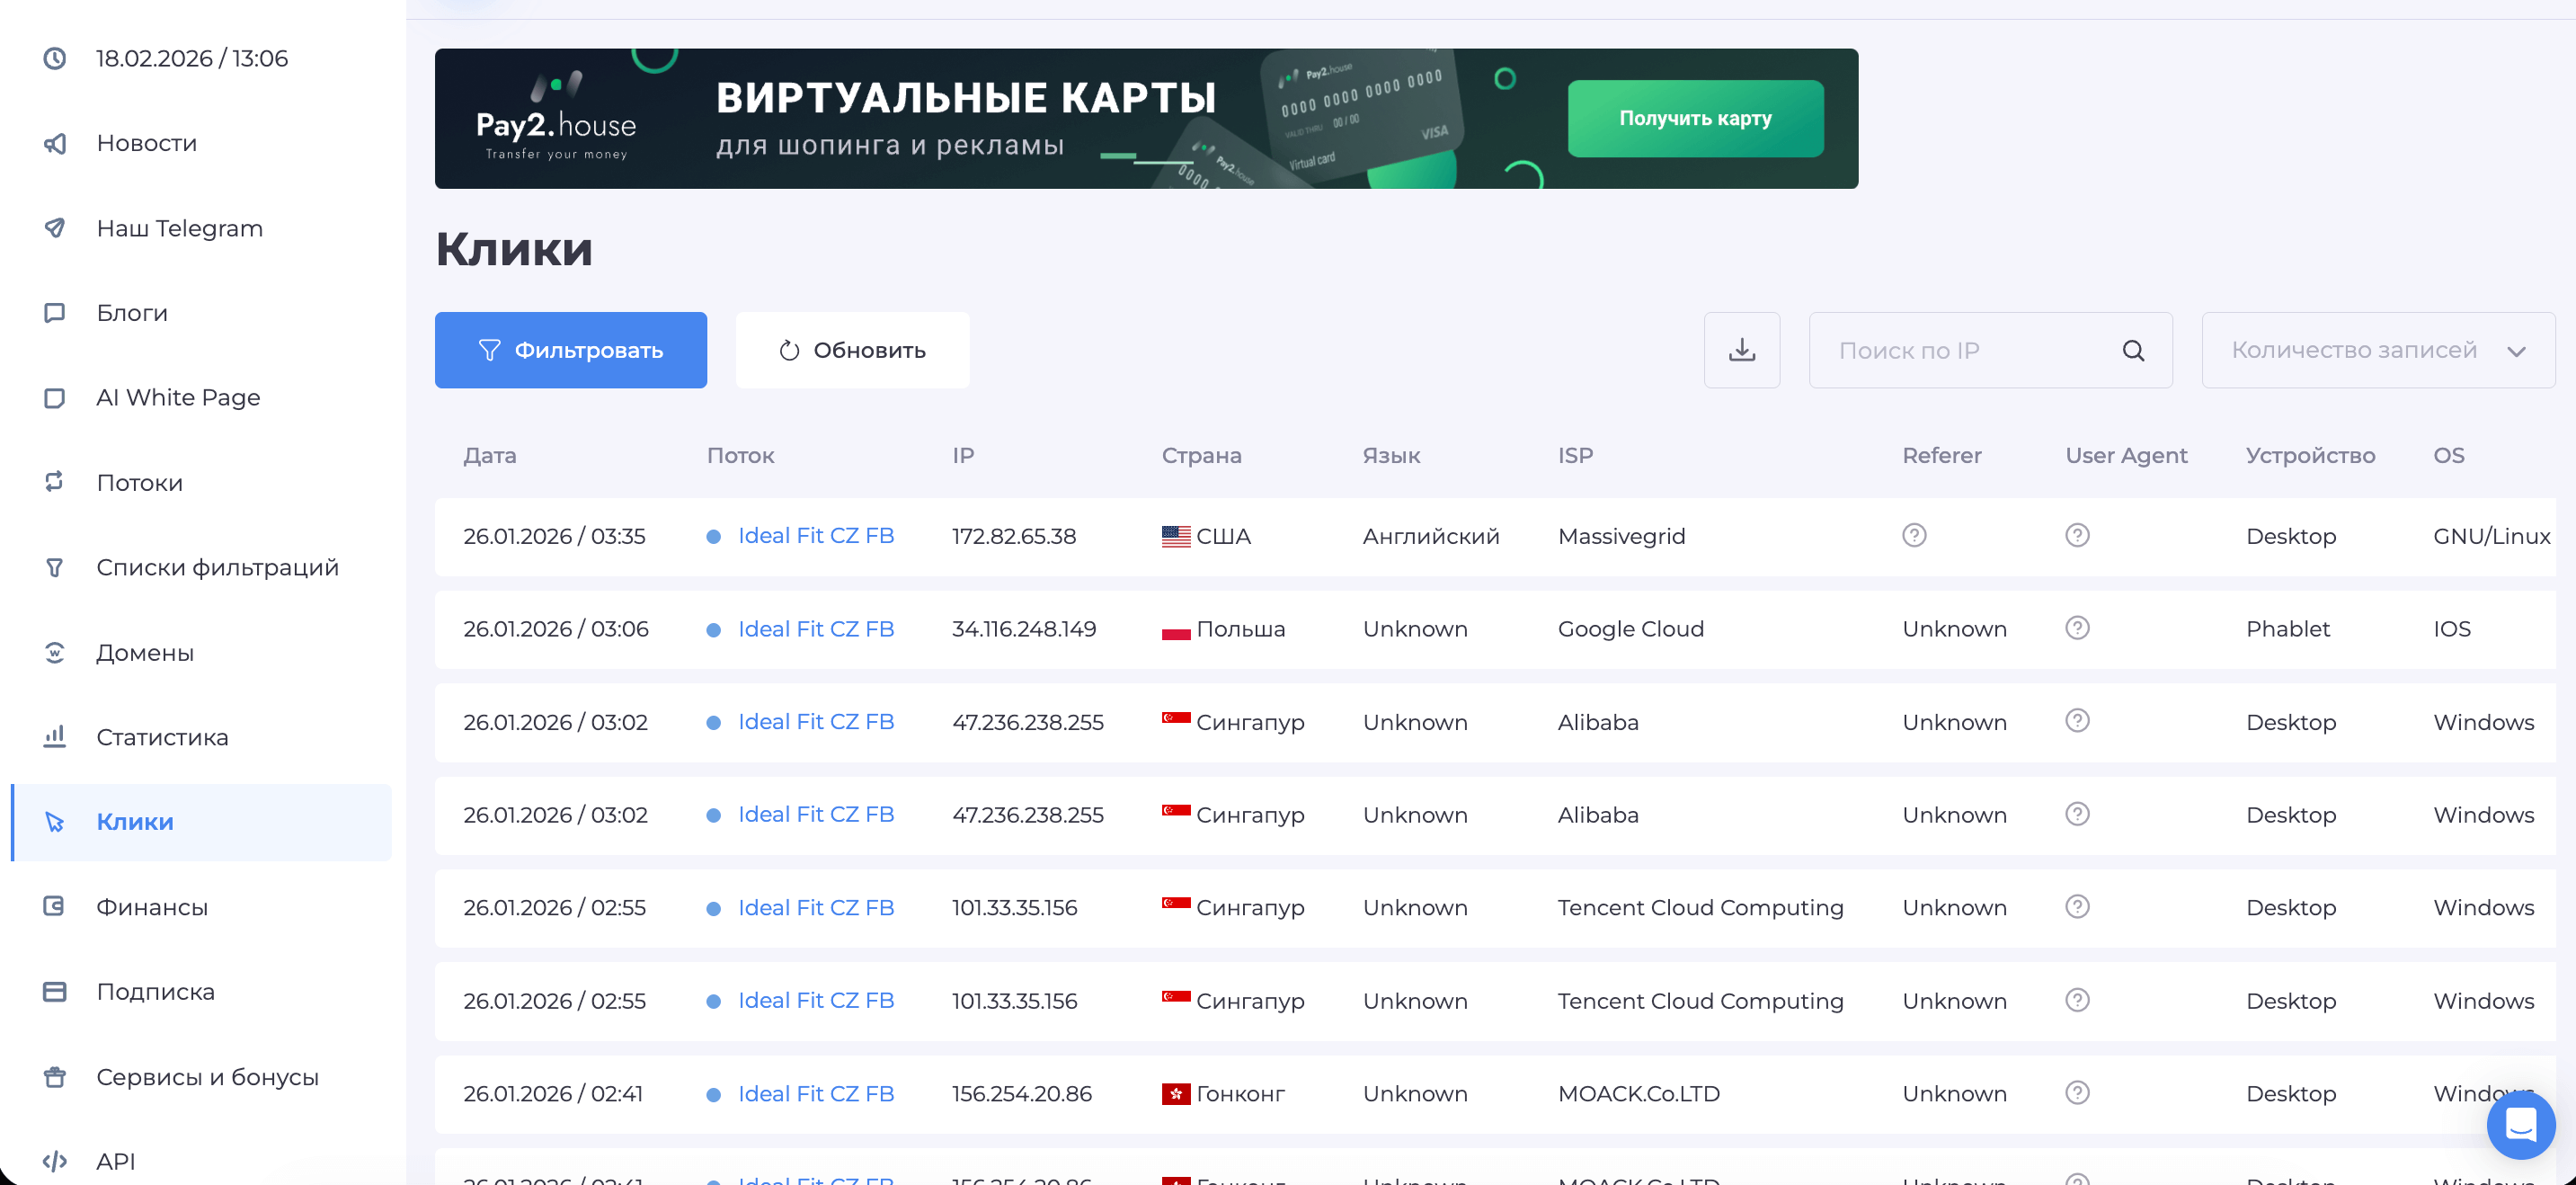The width and height of the screenshot is (2576, 1185).
Task: Open Списки фильтраций via the filter icon
Action: [x=55, y=567]
